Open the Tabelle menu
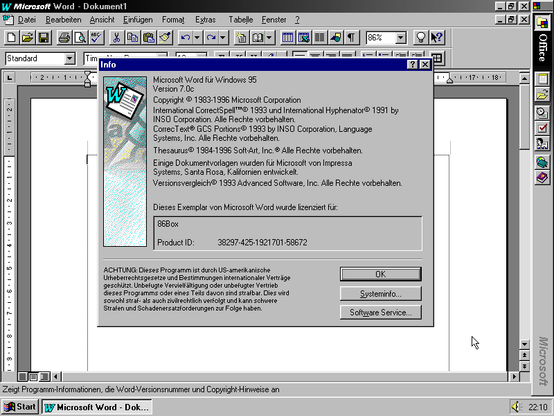 pos(241,20)
